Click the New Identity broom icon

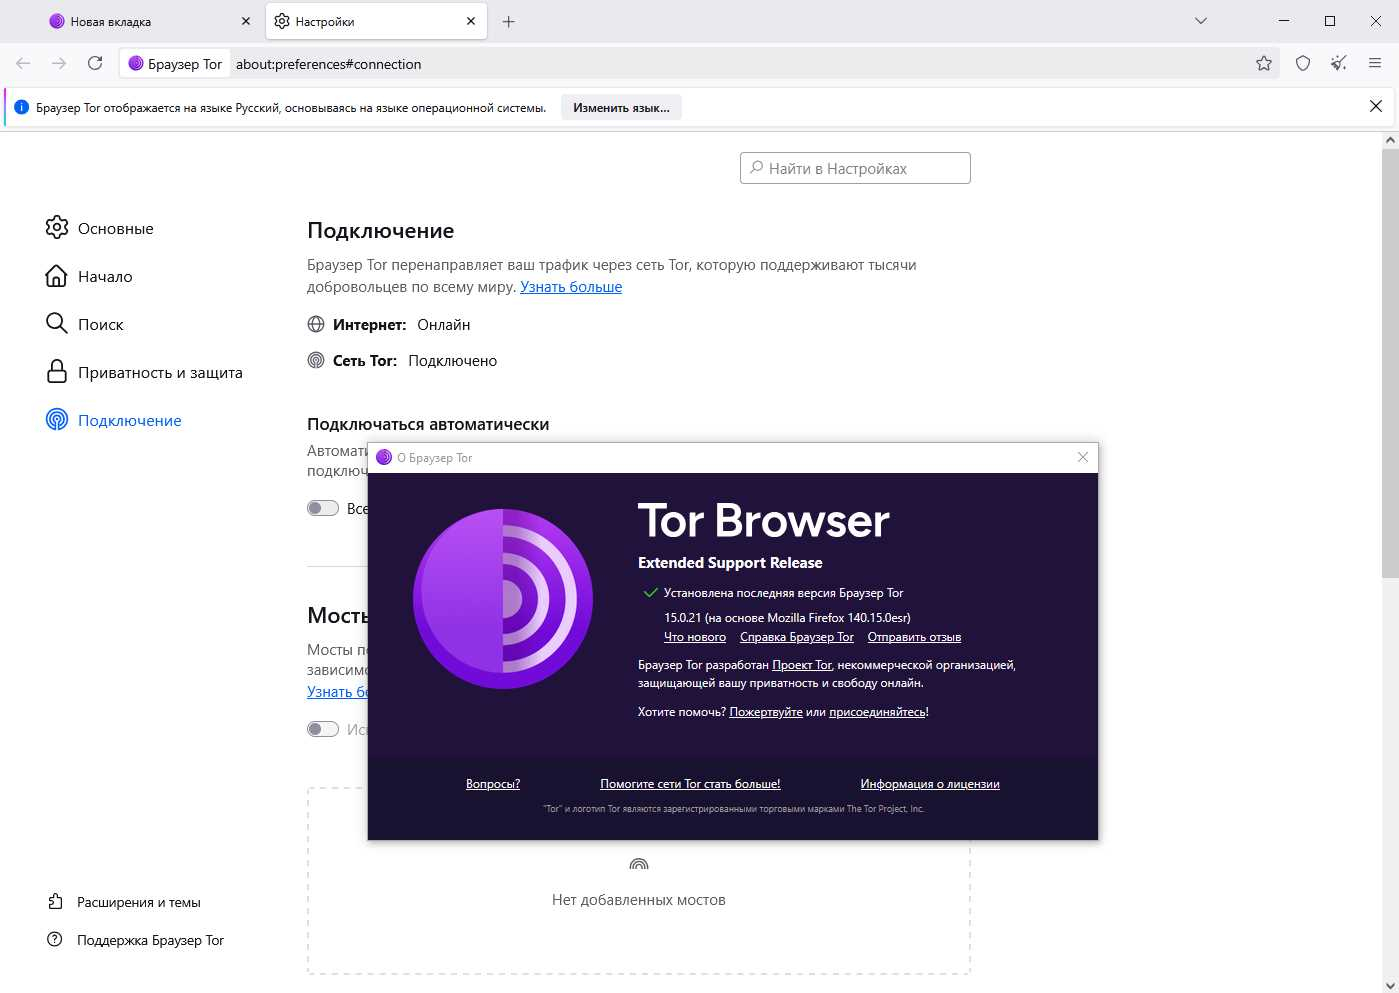(x=1339, y=63)
